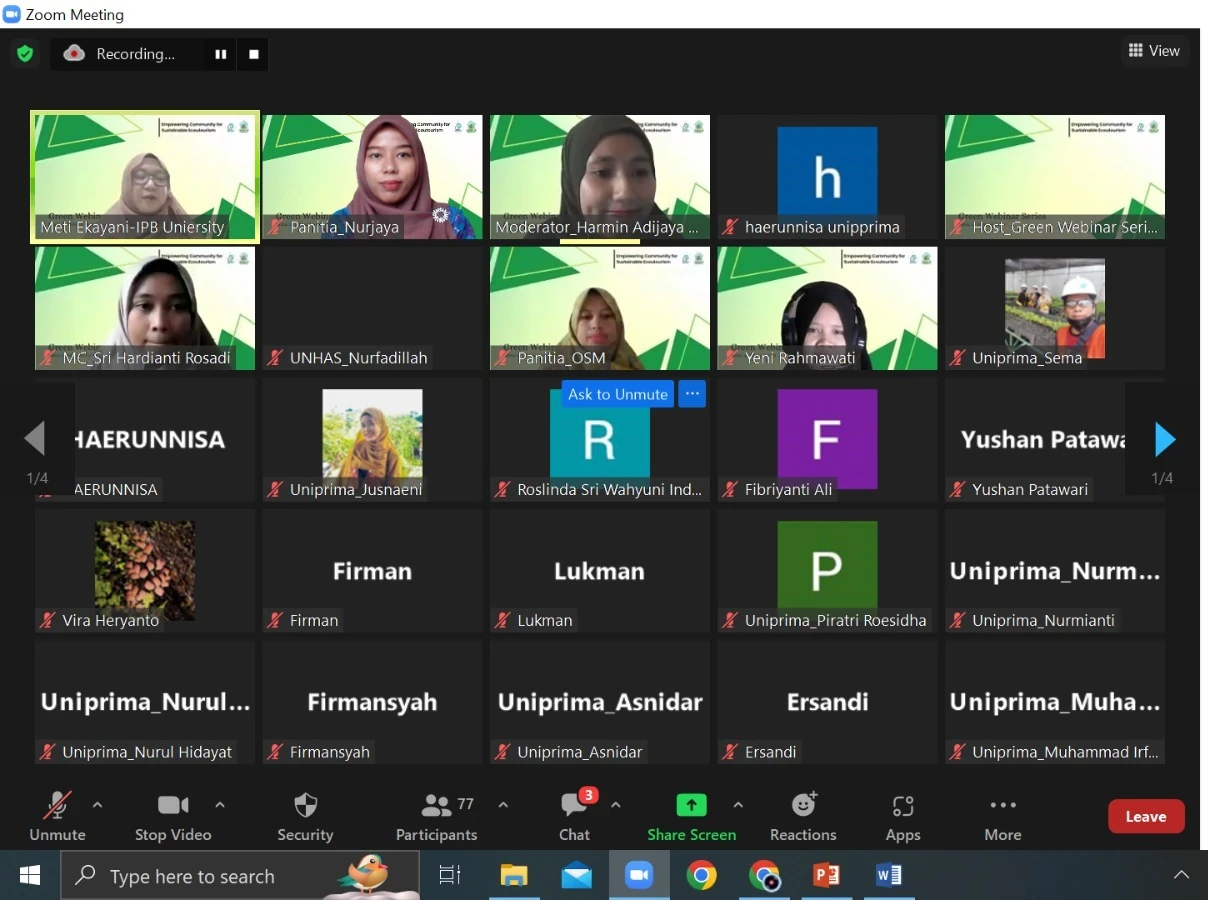Image resolution: width=1208 pixels, height=900 pixels.
Task: Go to next gallery page arrow
Action: point(1165,439)
